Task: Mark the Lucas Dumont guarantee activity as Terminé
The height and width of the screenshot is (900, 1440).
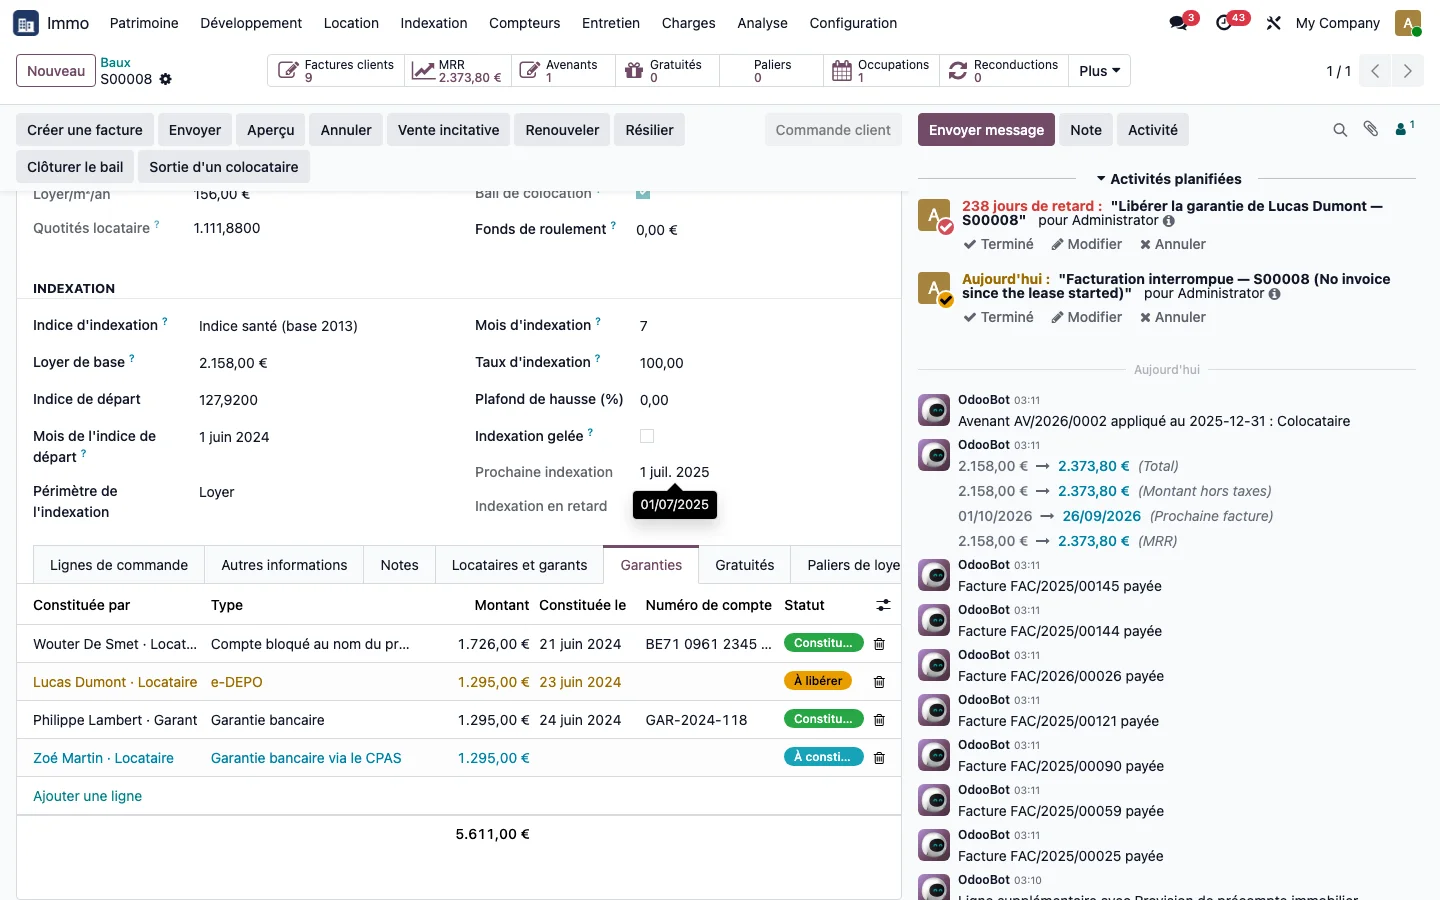Action: tap(998, 244)
